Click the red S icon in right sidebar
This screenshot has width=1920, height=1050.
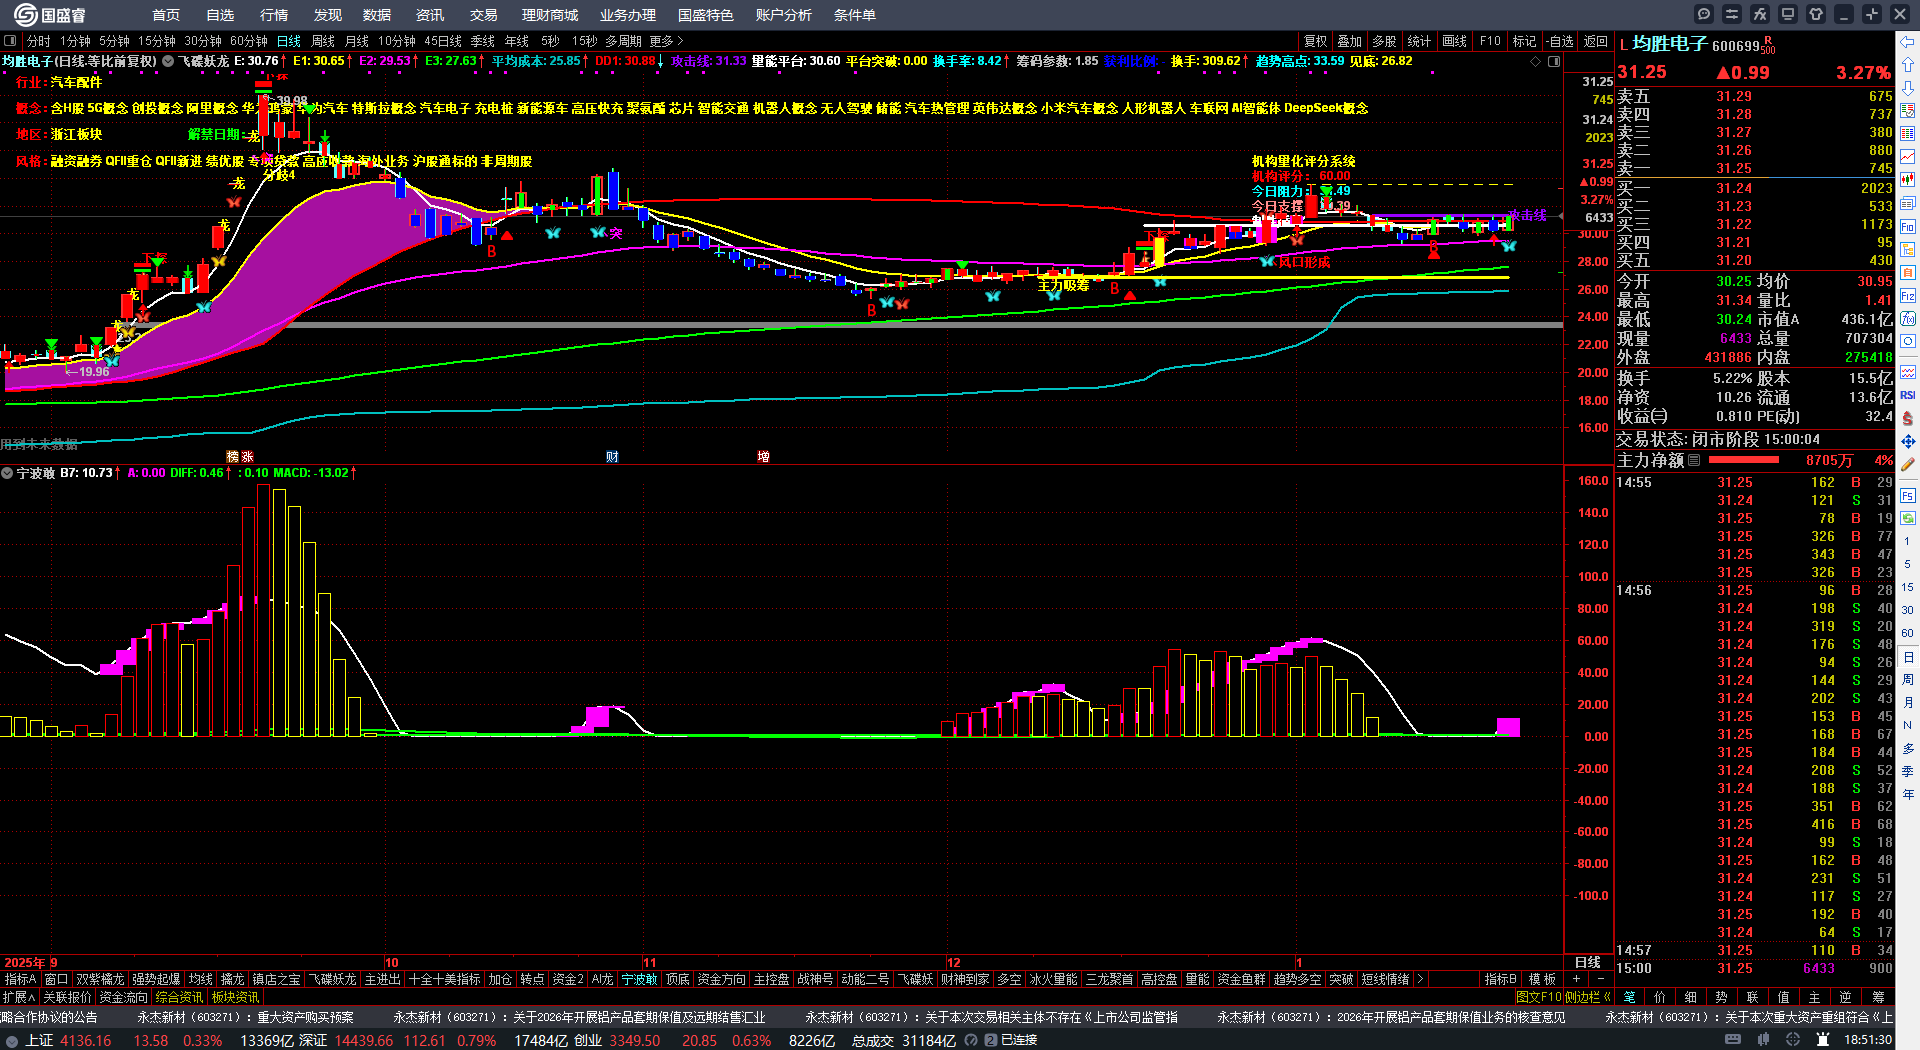coord(1908,418)
